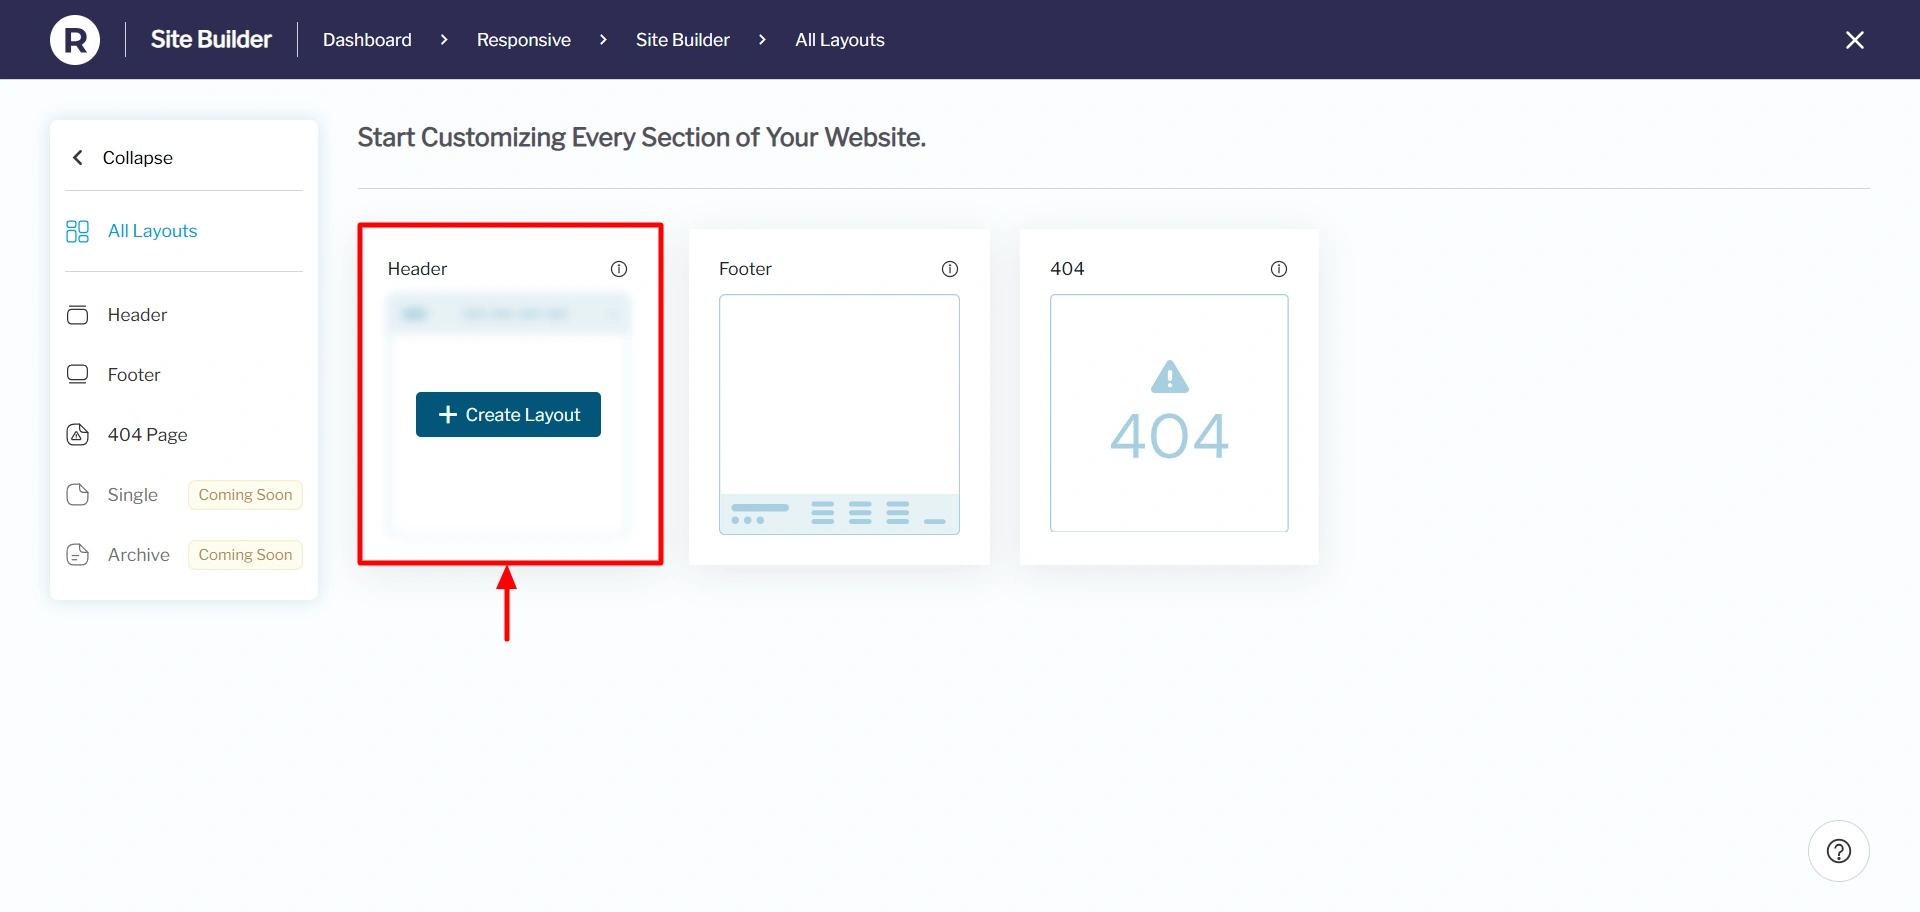Viewport: 1920px width, 912px height.
Task: Click the Coming Soon badge next to Single
Action: click(x=245, y=495)
